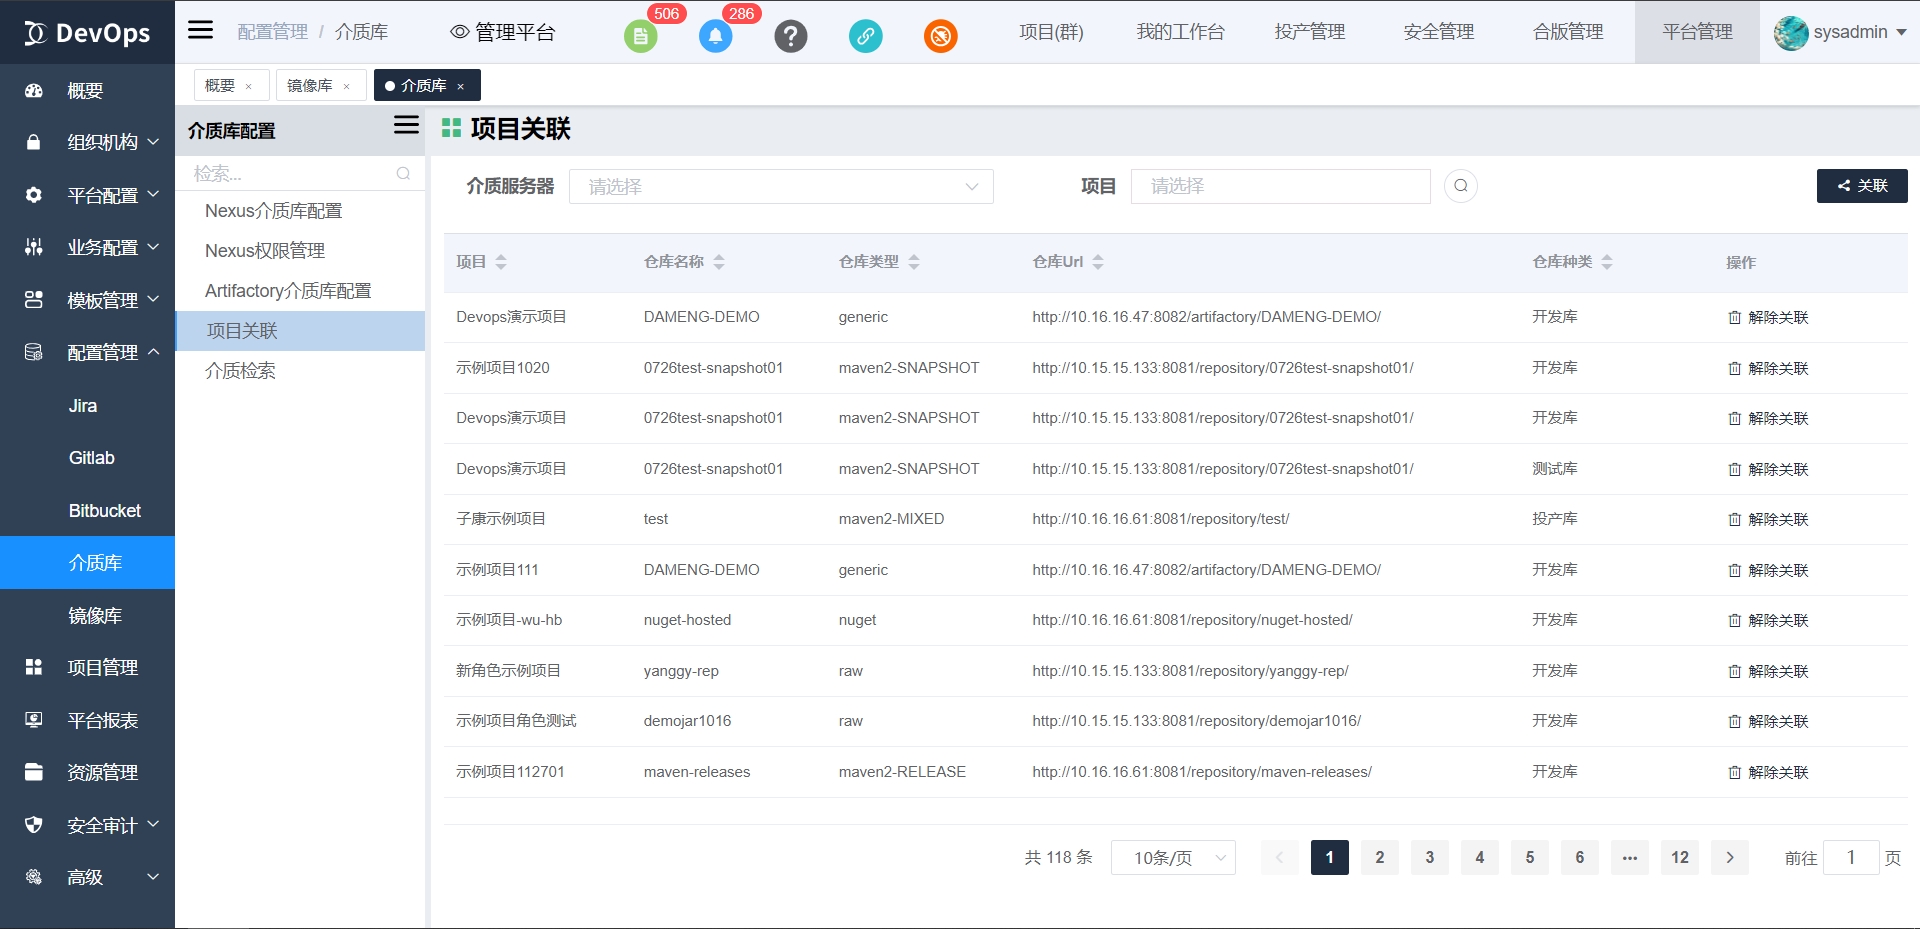
Task: Collapse the 介质库配置 panel menu icon
Action: 406,125
